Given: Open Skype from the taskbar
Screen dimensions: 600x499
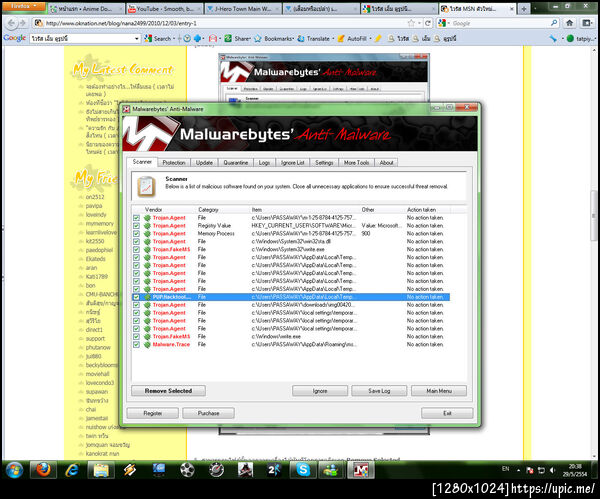Looking at the screenshot, I should (303, 470).
